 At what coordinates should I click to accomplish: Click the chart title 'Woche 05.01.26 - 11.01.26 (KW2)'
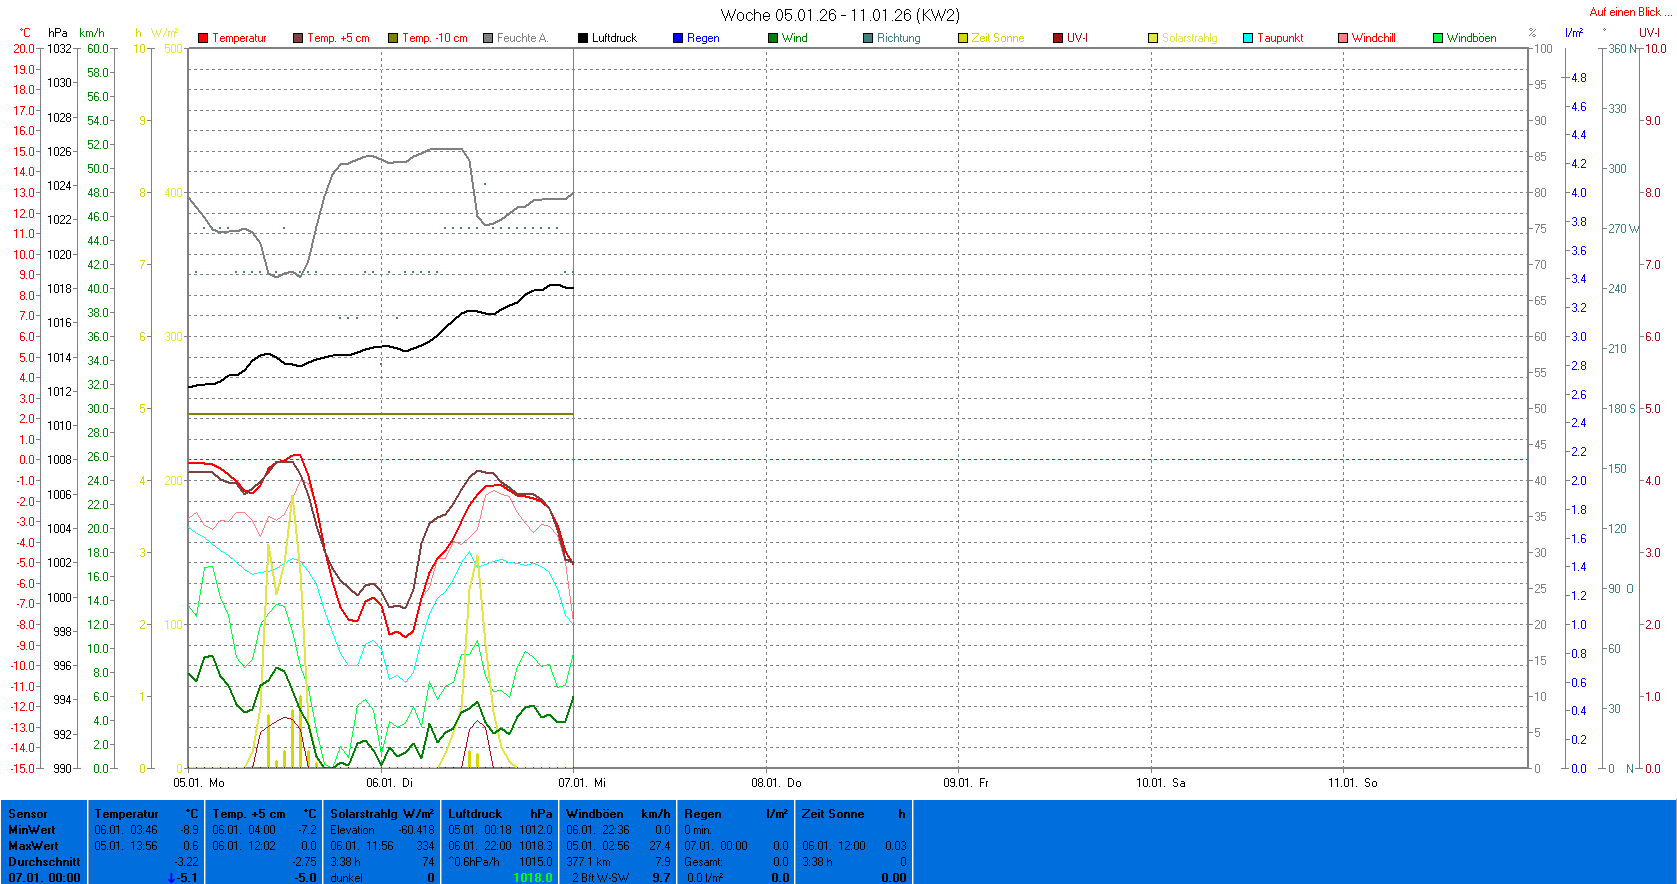[x=839, y=15]
